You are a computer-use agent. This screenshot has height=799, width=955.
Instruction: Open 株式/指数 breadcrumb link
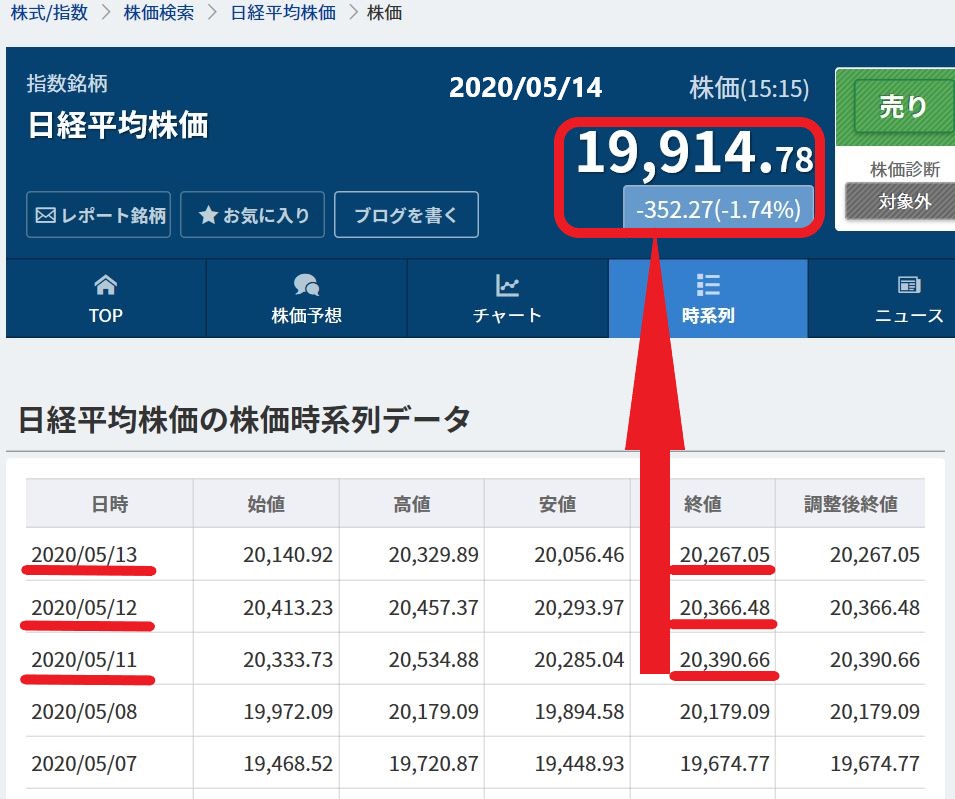(49, 13)
